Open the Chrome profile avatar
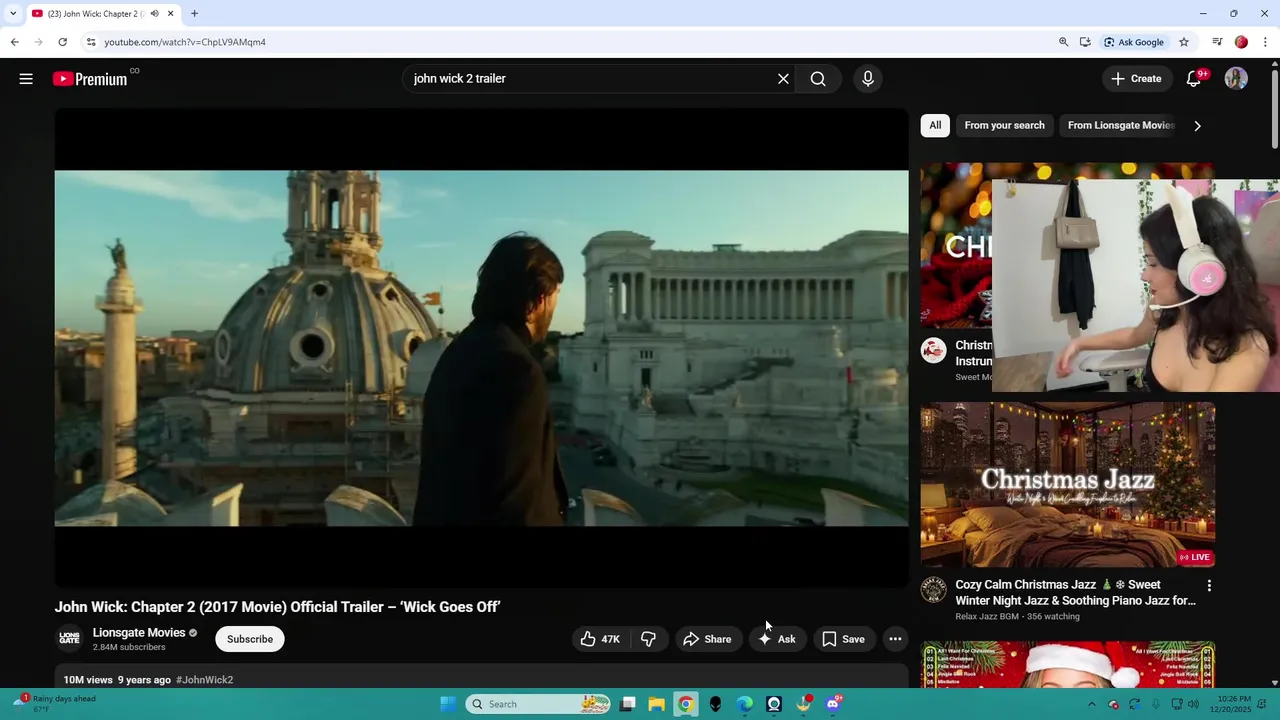The width and height of the screenshot is (1280, 720). pyautogui.click(x=1241, y=42)
